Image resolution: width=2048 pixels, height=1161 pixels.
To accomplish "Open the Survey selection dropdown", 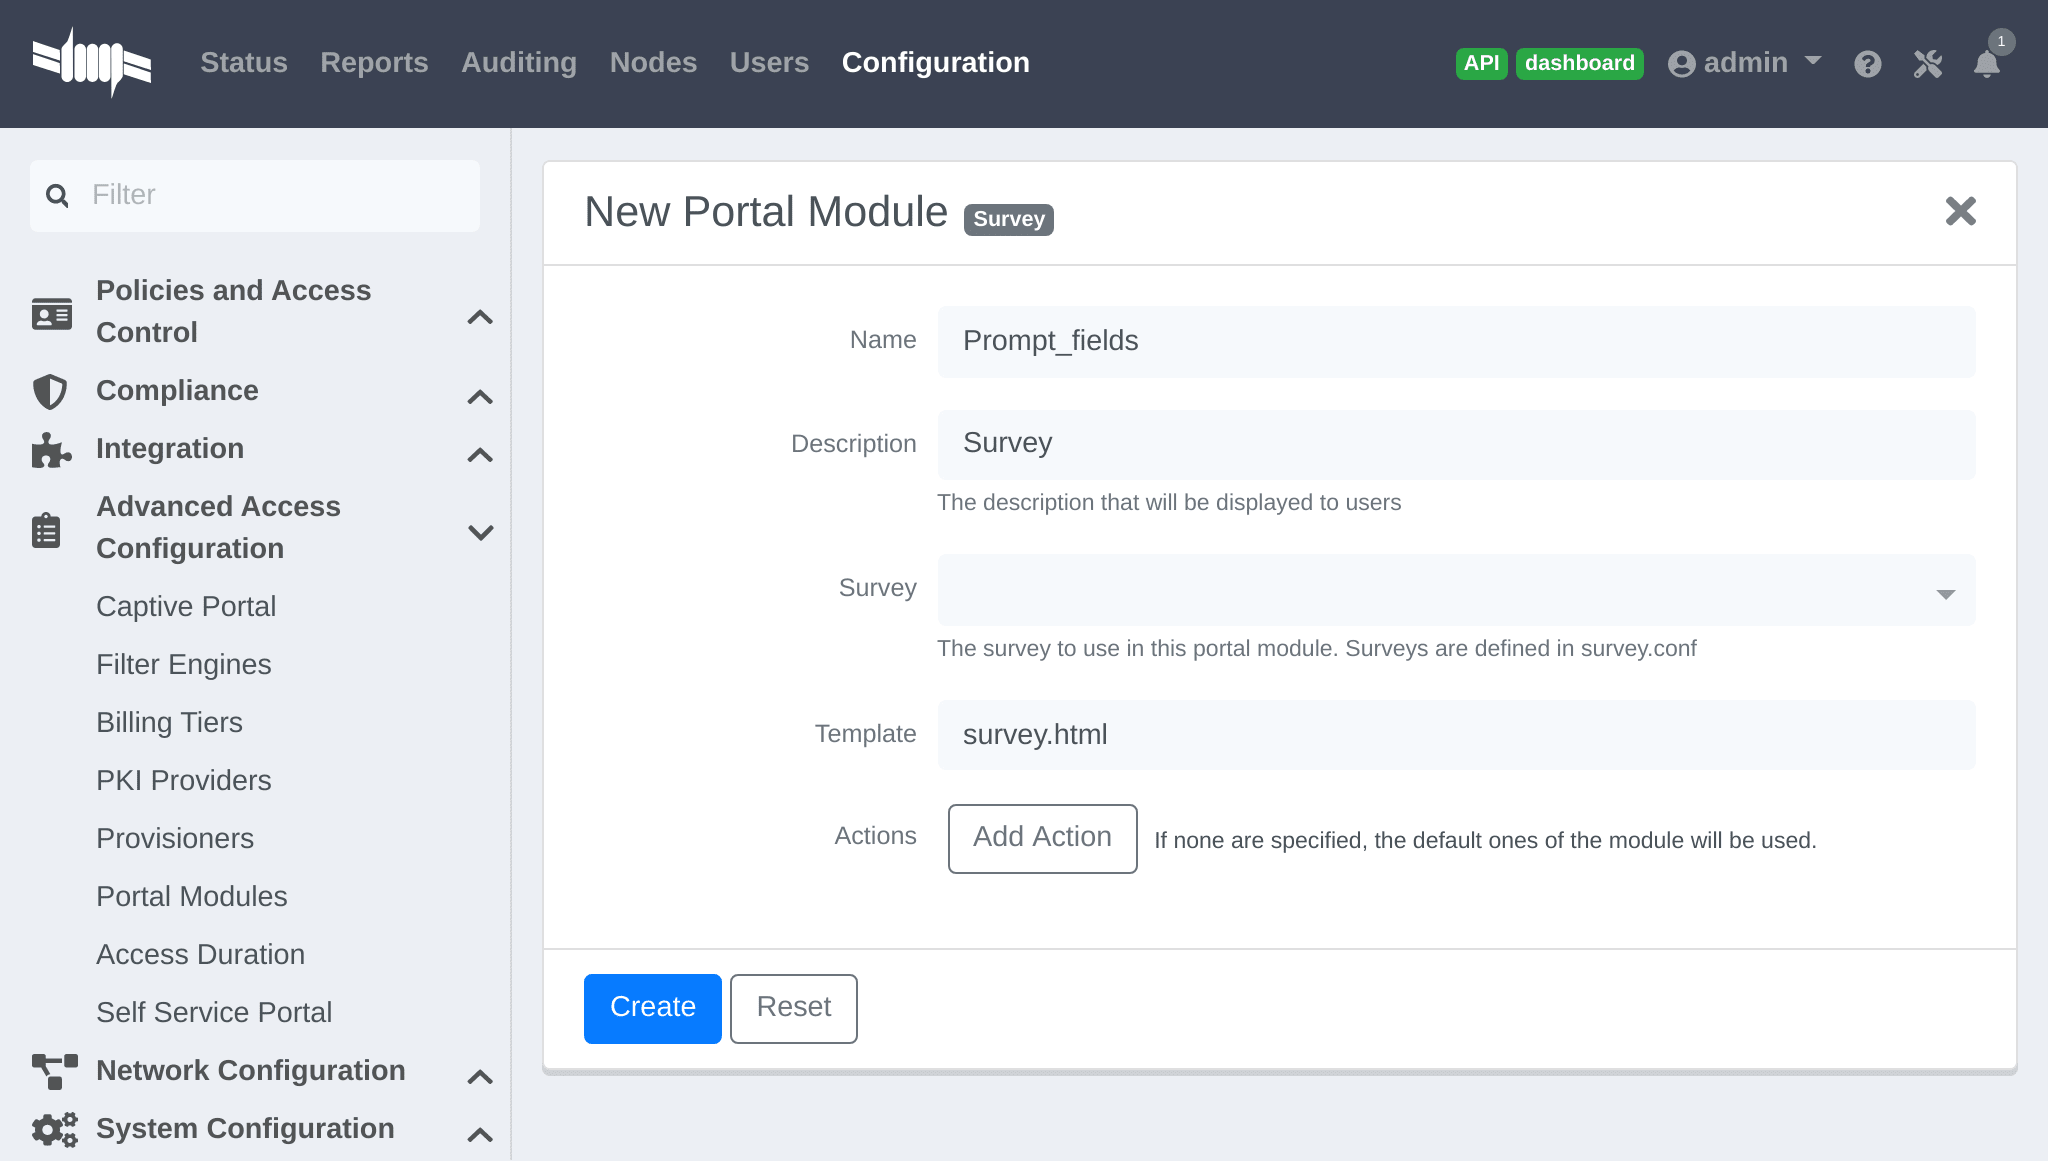I will tap(1945, 592).
